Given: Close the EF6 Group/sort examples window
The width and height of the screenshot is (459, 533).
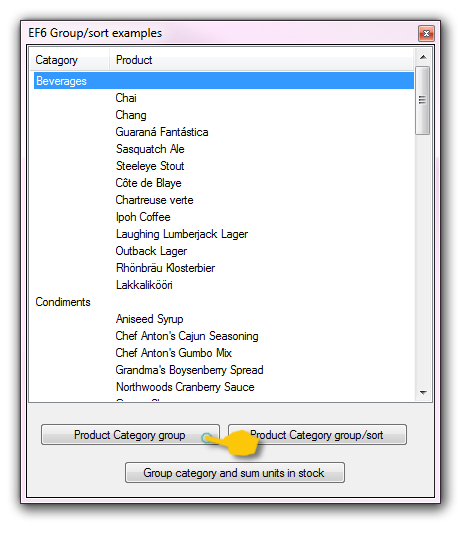Looking at the screenshot, I should [x=426, y=33].
